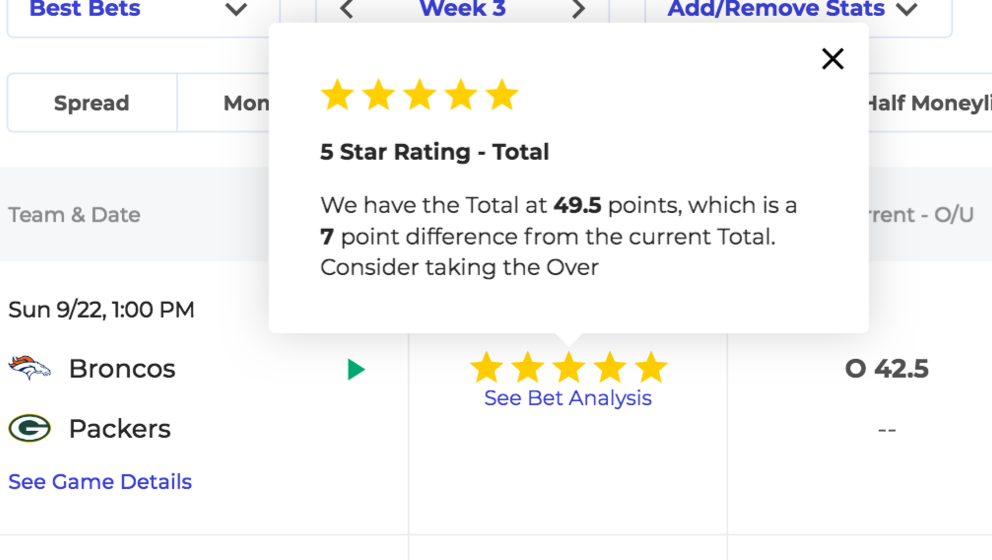Image resolution: width=992 pixels, height=560 pixels.
Task: Click the green arrow beside Broncos
Action: (x=356, y=369)
